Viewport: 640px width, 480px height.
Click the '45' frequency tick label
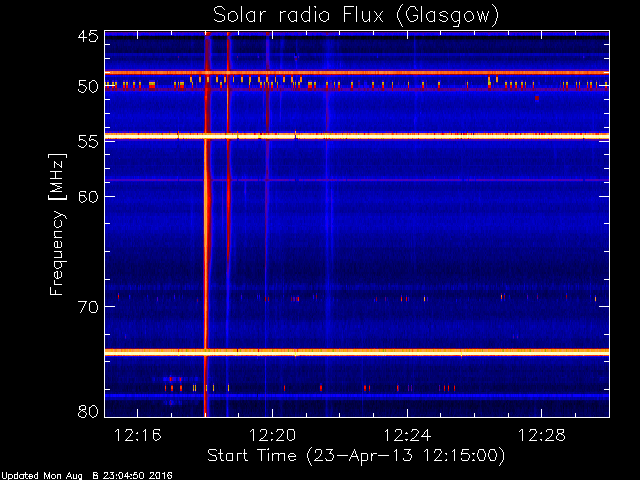point(88,36)
